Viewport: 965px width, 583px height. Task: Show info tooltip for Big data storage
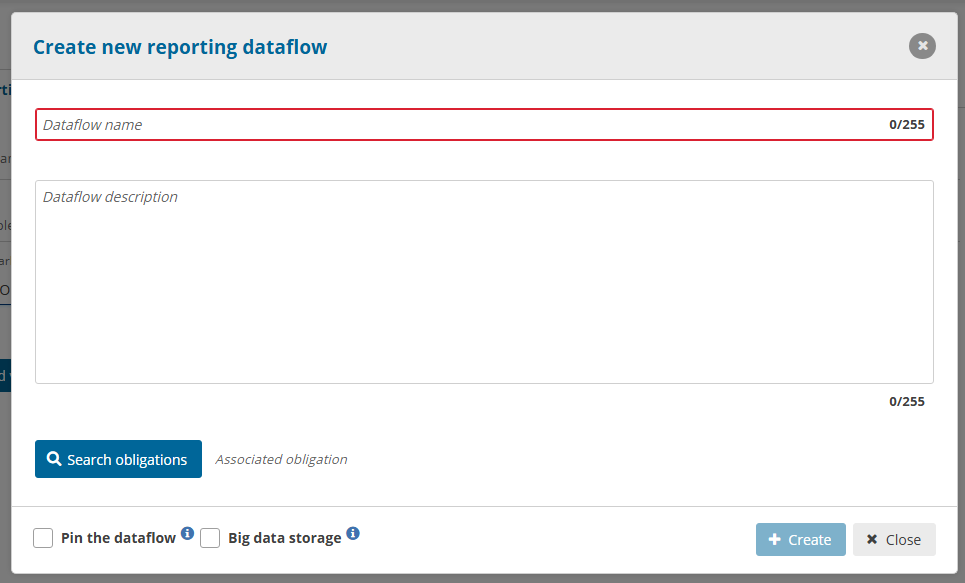click(353, 533)
